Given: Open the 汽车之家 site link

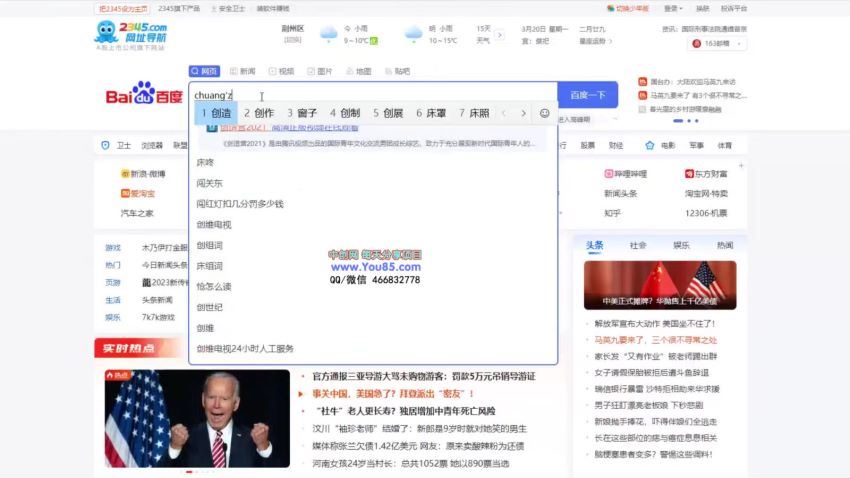Looking at the screenshot, I should (137, 213).
